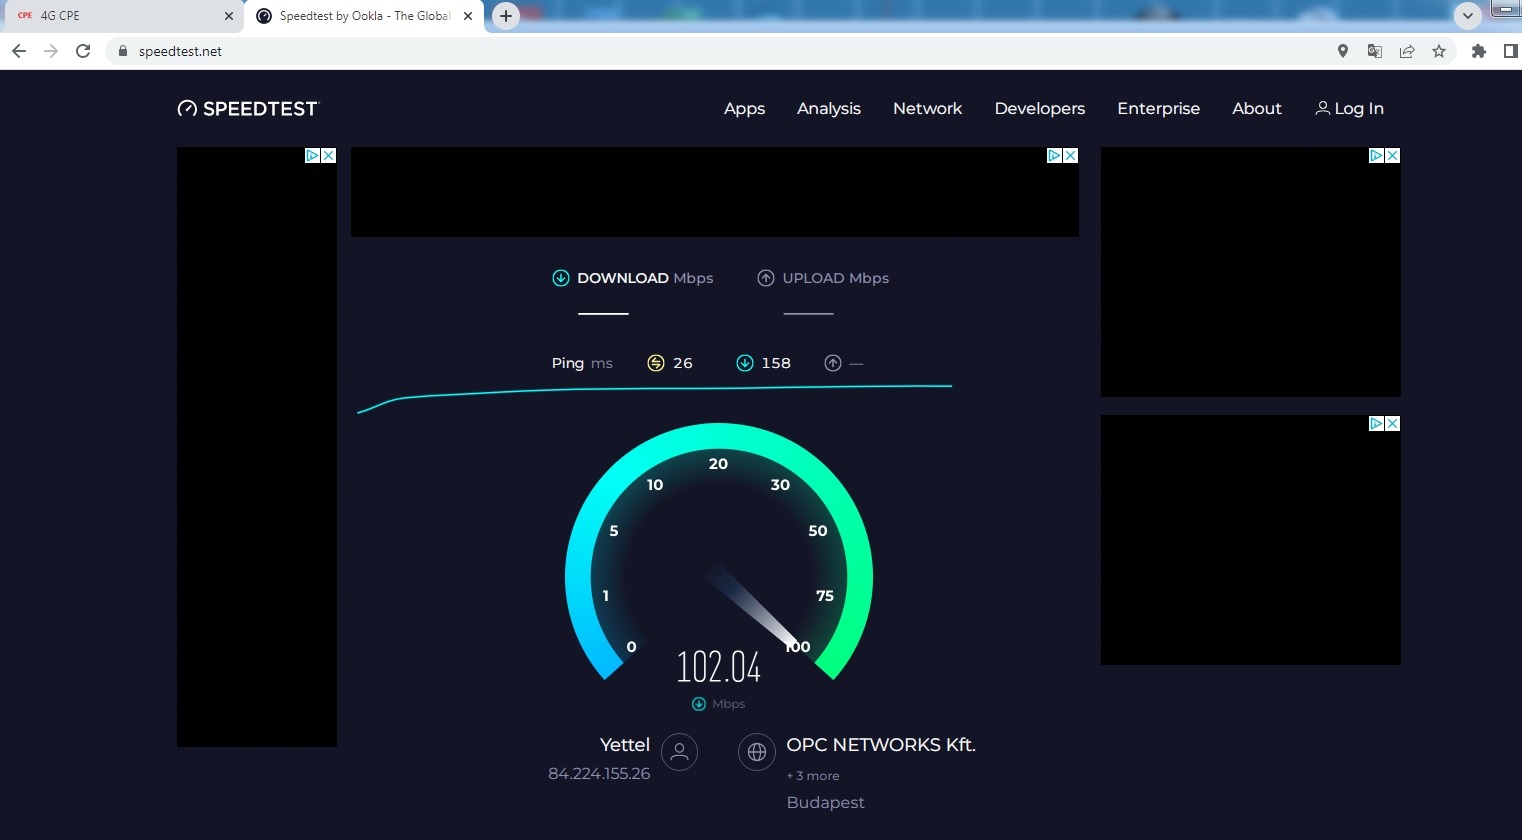Open location permission icon in address bar
This screenshot has height=840, width=1522.
point(1343,51)
